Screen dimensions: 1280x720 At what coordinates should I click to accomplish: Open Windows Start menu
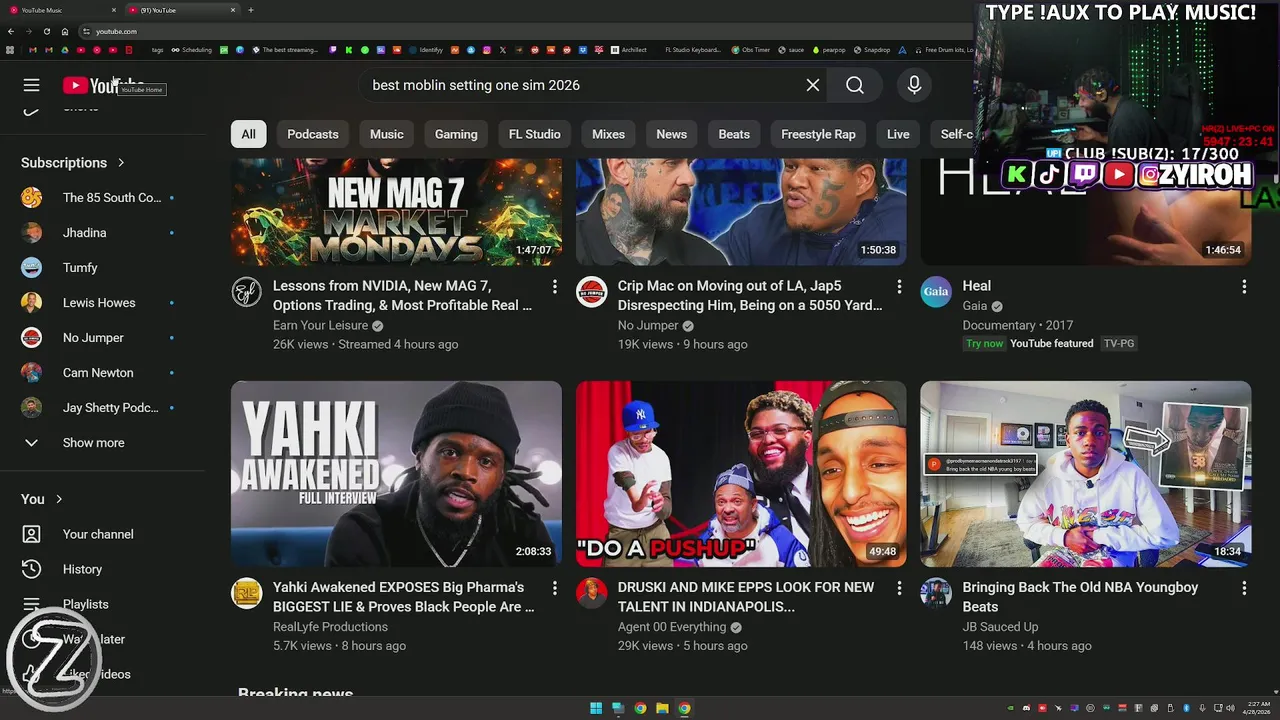[596, 708]
